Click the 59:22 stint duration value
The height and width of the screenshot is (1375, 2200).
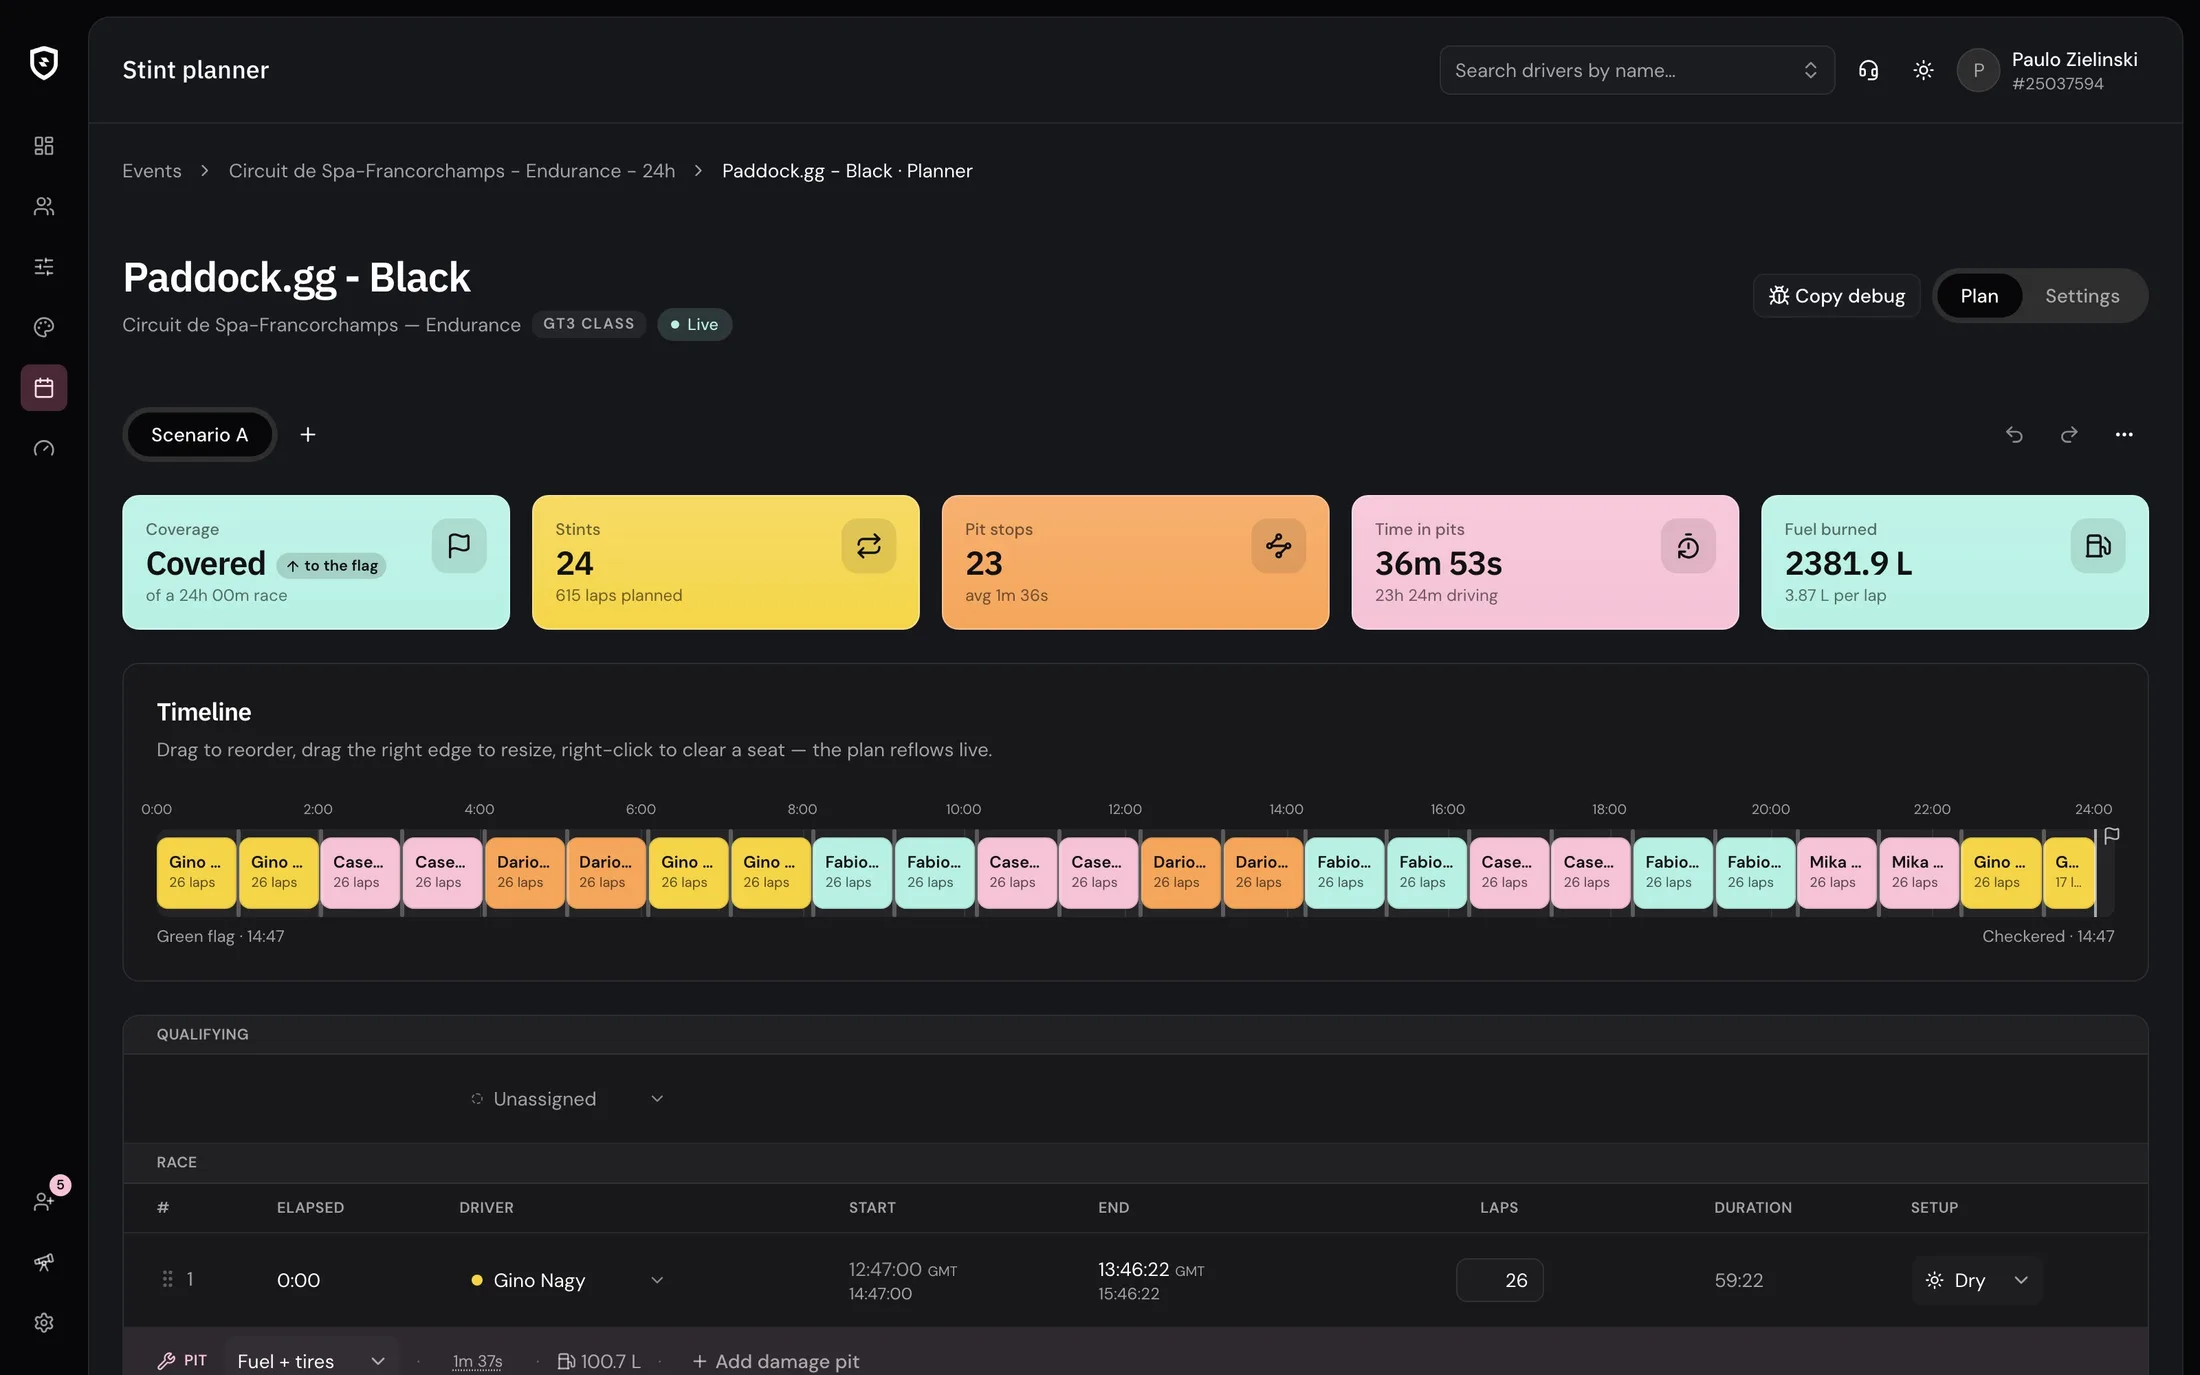(x=1738, y=1280)
